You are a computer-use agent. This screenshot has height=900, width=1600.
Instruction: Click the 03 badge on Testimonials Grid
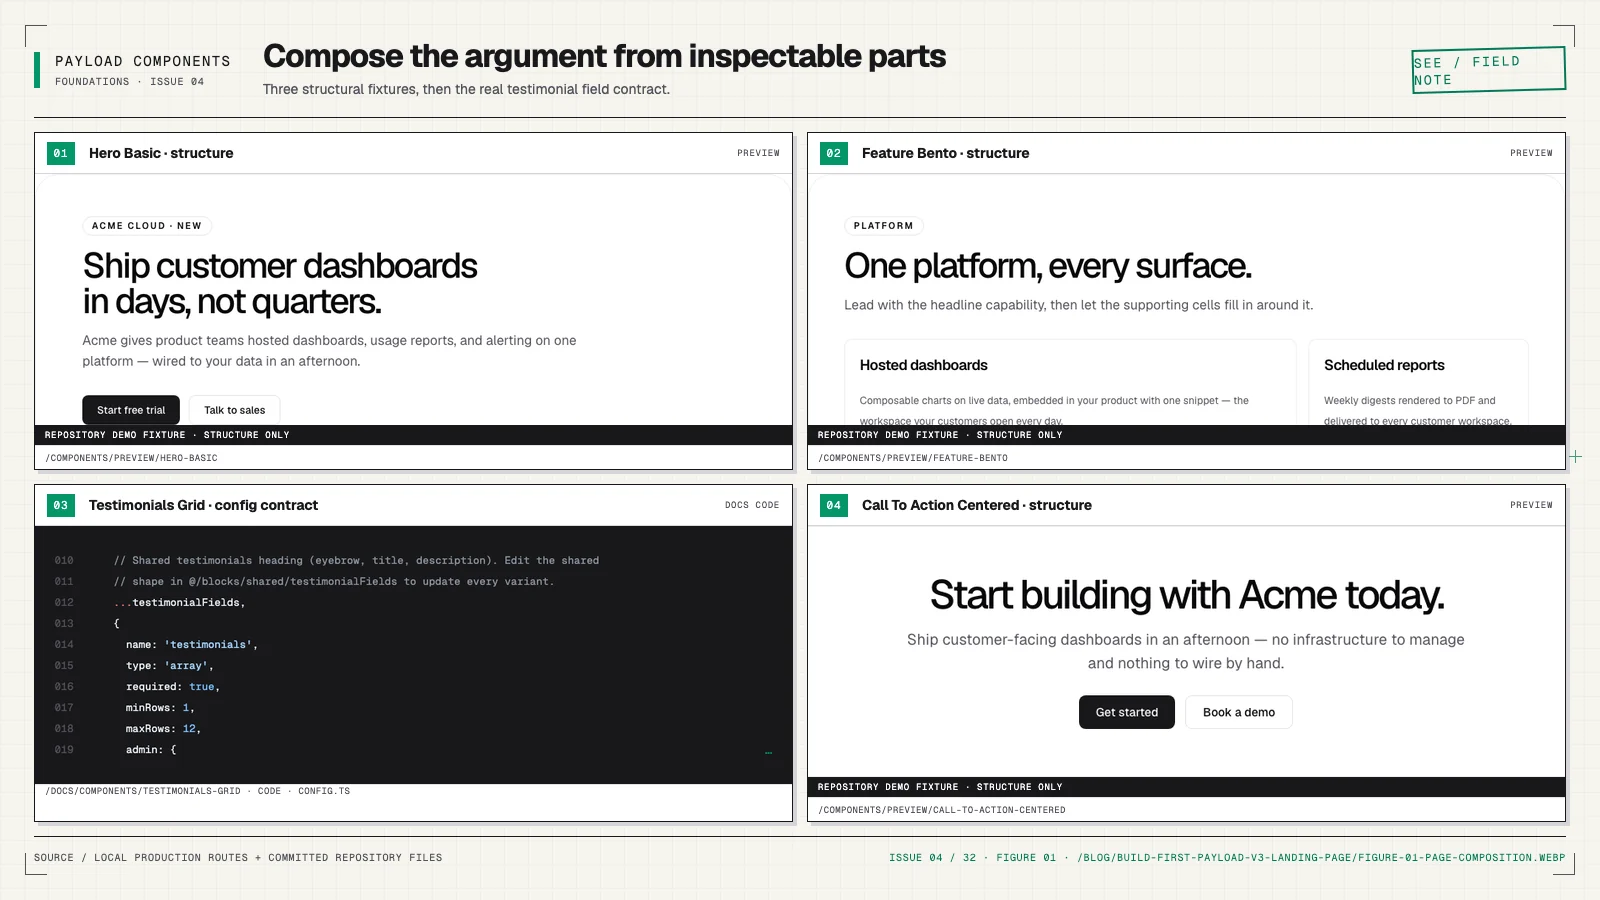(61, 505)
